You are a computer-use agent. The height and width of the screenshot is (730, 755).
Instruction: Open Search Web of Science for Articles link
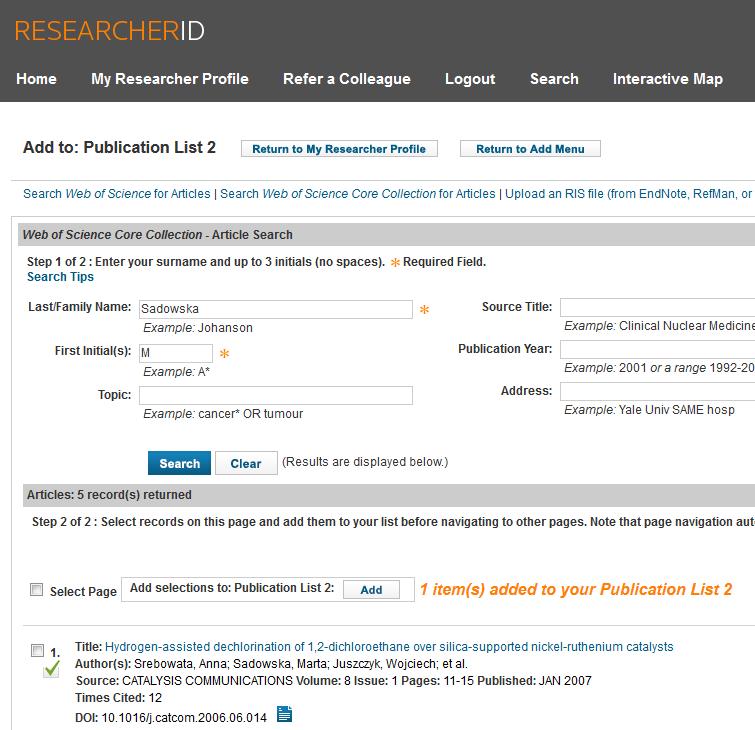pos(117,194)
